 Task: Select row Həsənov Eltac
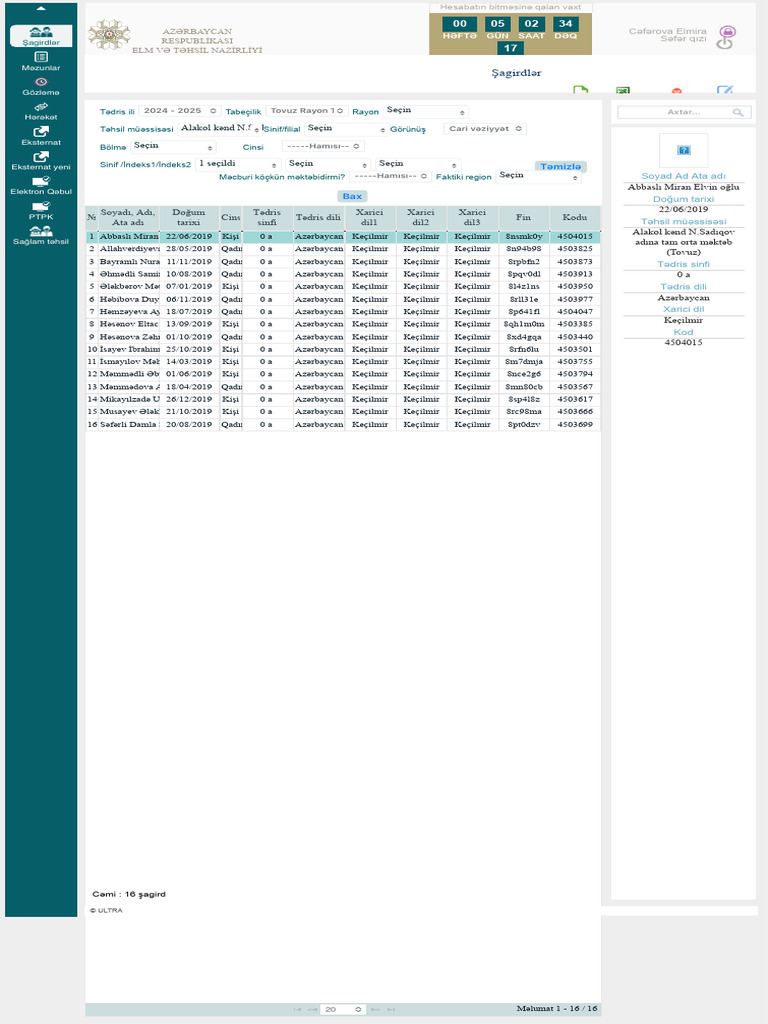[x=343, y=324]
